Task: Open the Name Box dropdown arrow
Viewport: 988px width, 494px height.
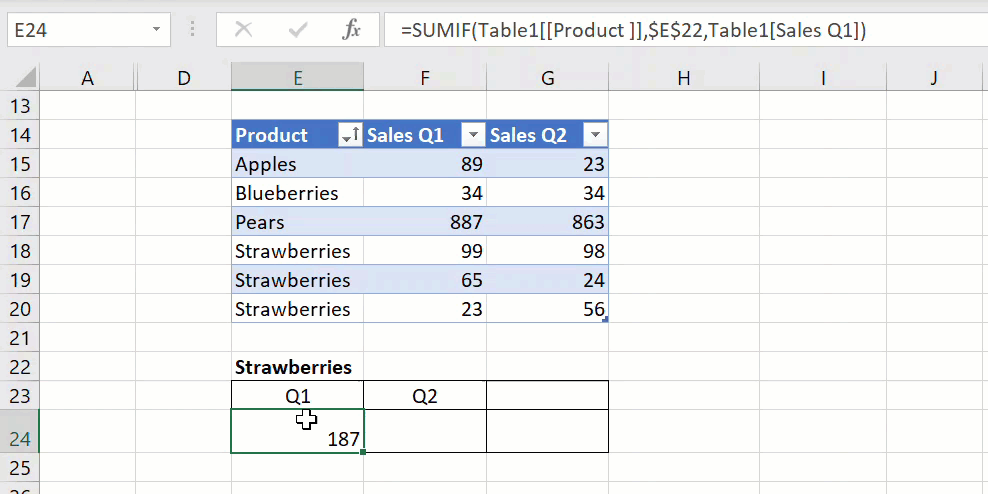Action: point(157,30)
